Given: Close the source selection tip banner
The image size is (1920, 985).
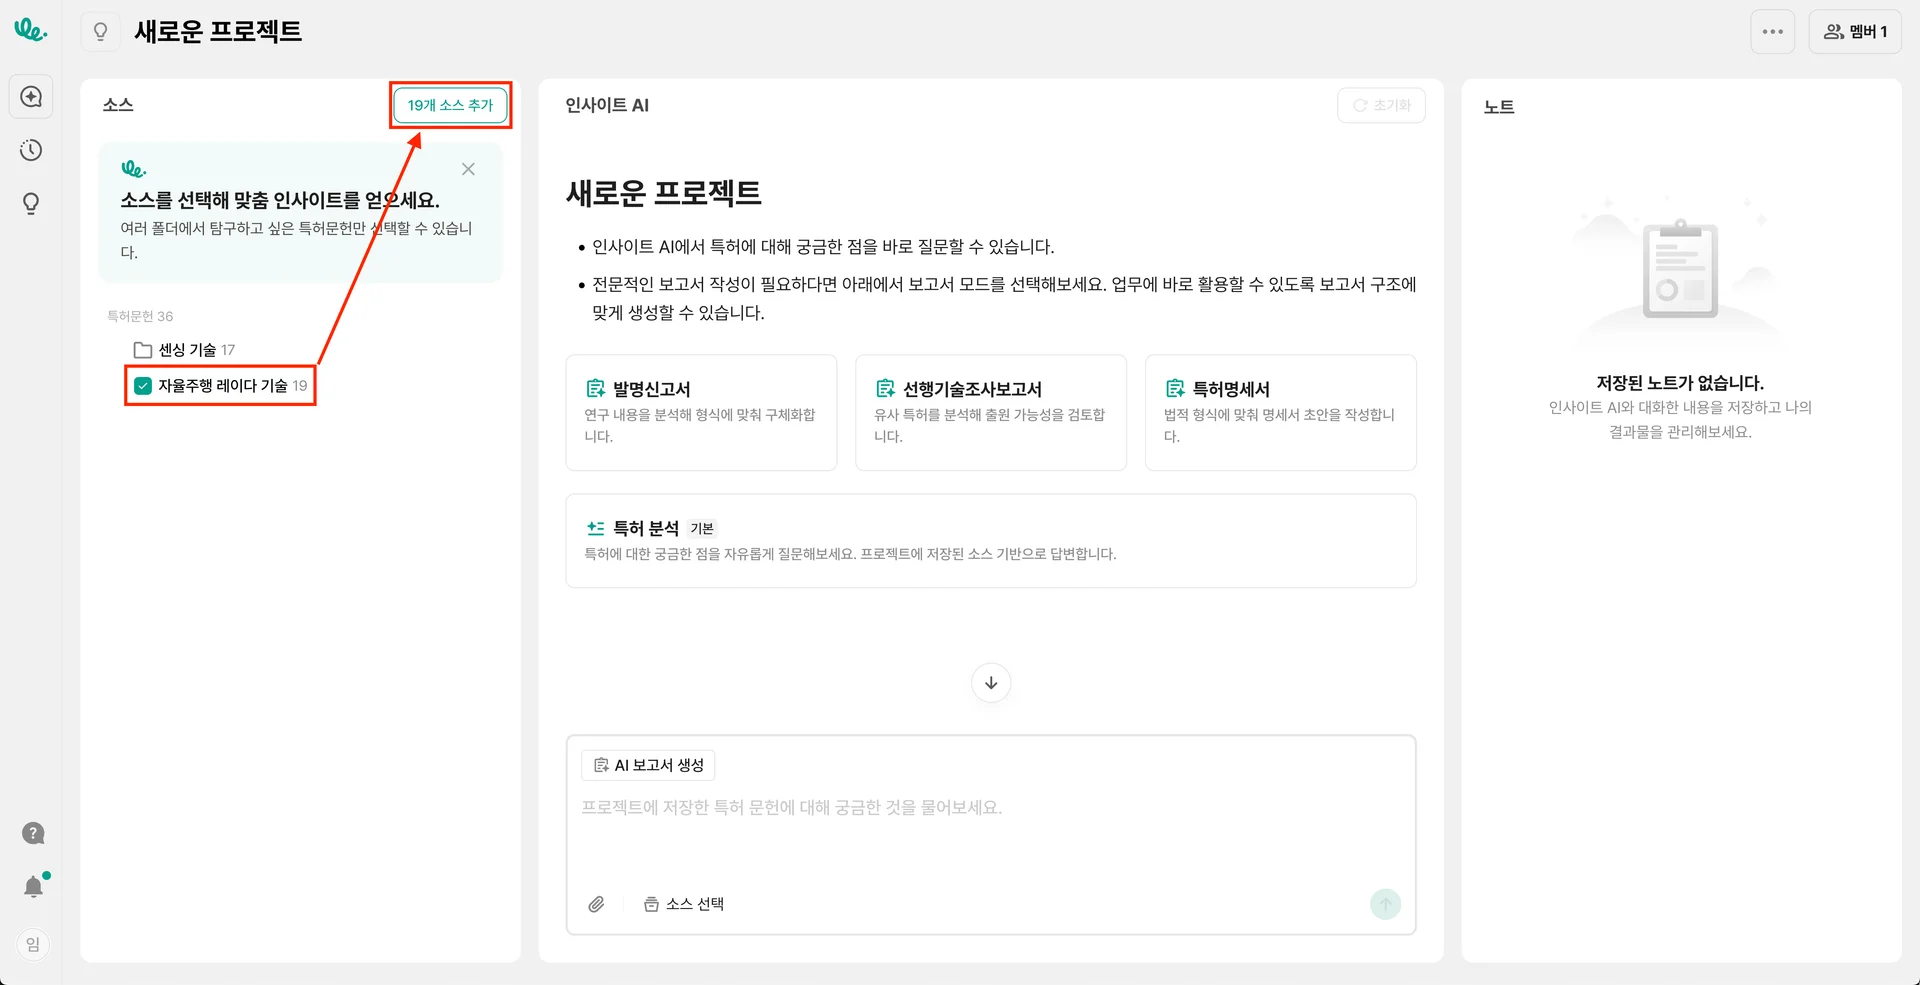Looking at the screenshot, I should click(468, 170).
